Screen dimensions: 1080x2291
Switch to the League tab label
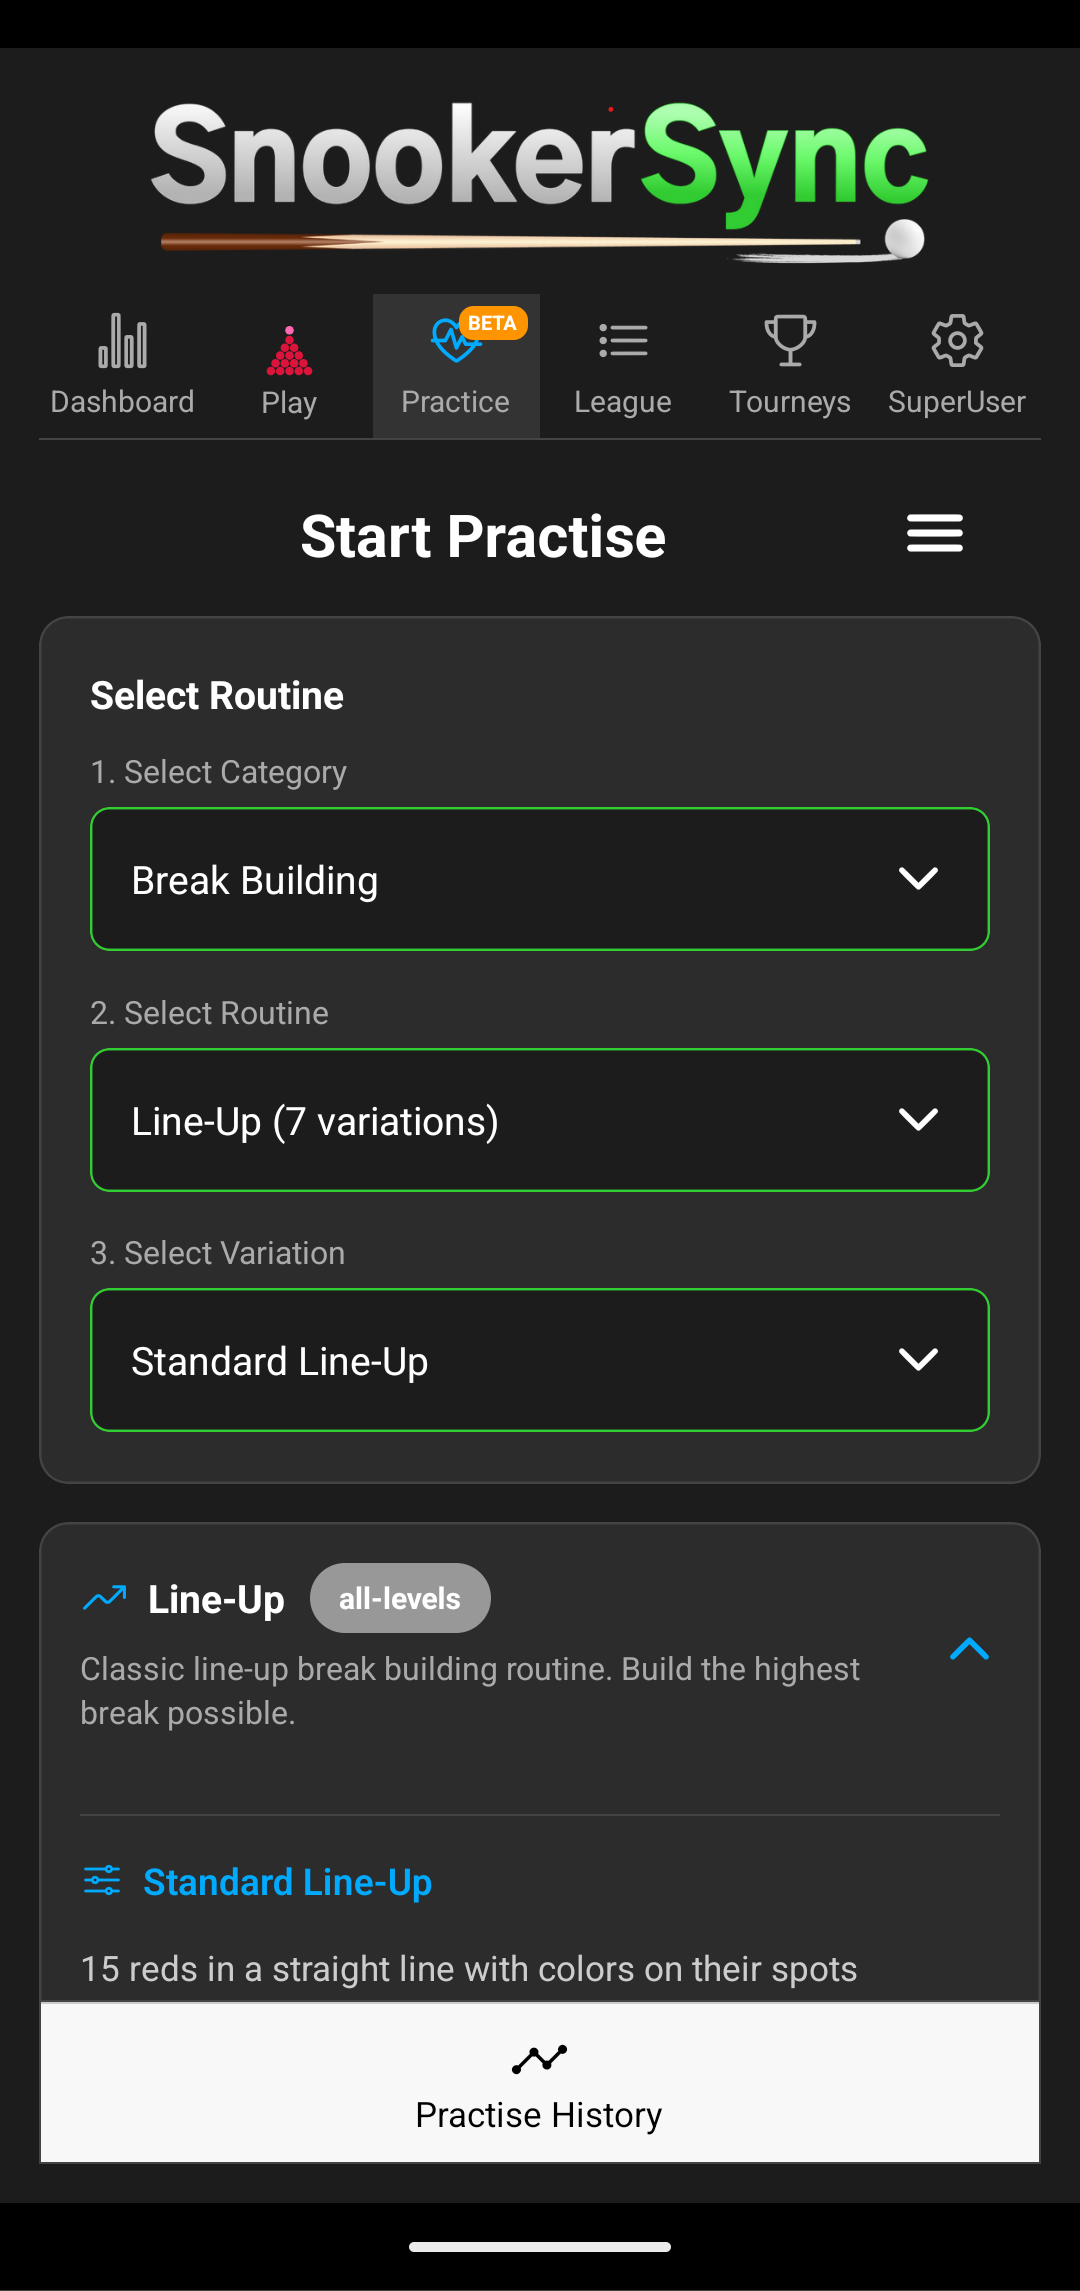click(x=623, y=402)
